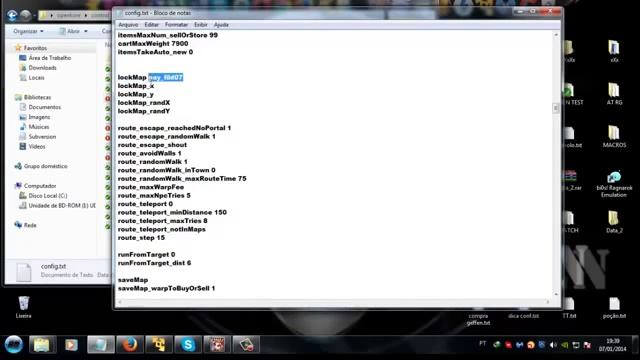The width and height of the screenshot is (640, 360).
Task: Click the highlighted lockMap value pay_fild07
Action: coord(166,77)
